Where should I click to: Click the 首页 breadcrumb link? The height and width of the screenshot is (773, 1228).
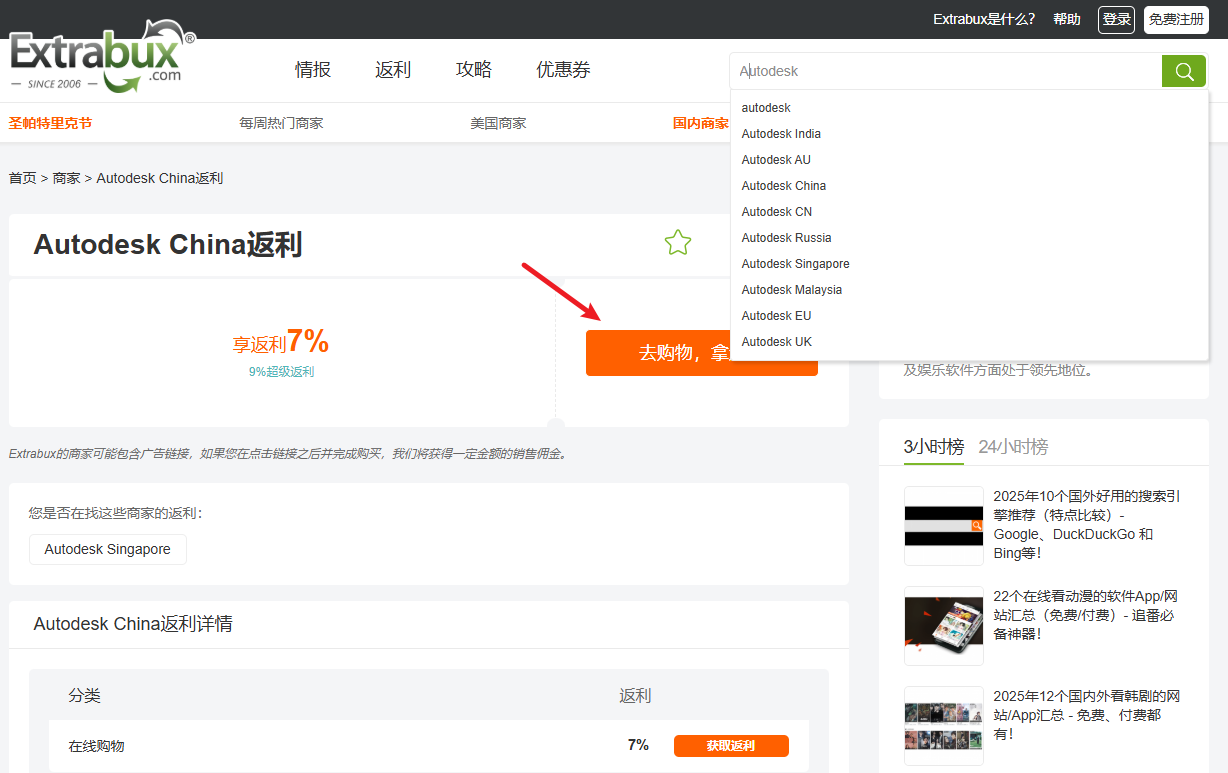(22, 177)
